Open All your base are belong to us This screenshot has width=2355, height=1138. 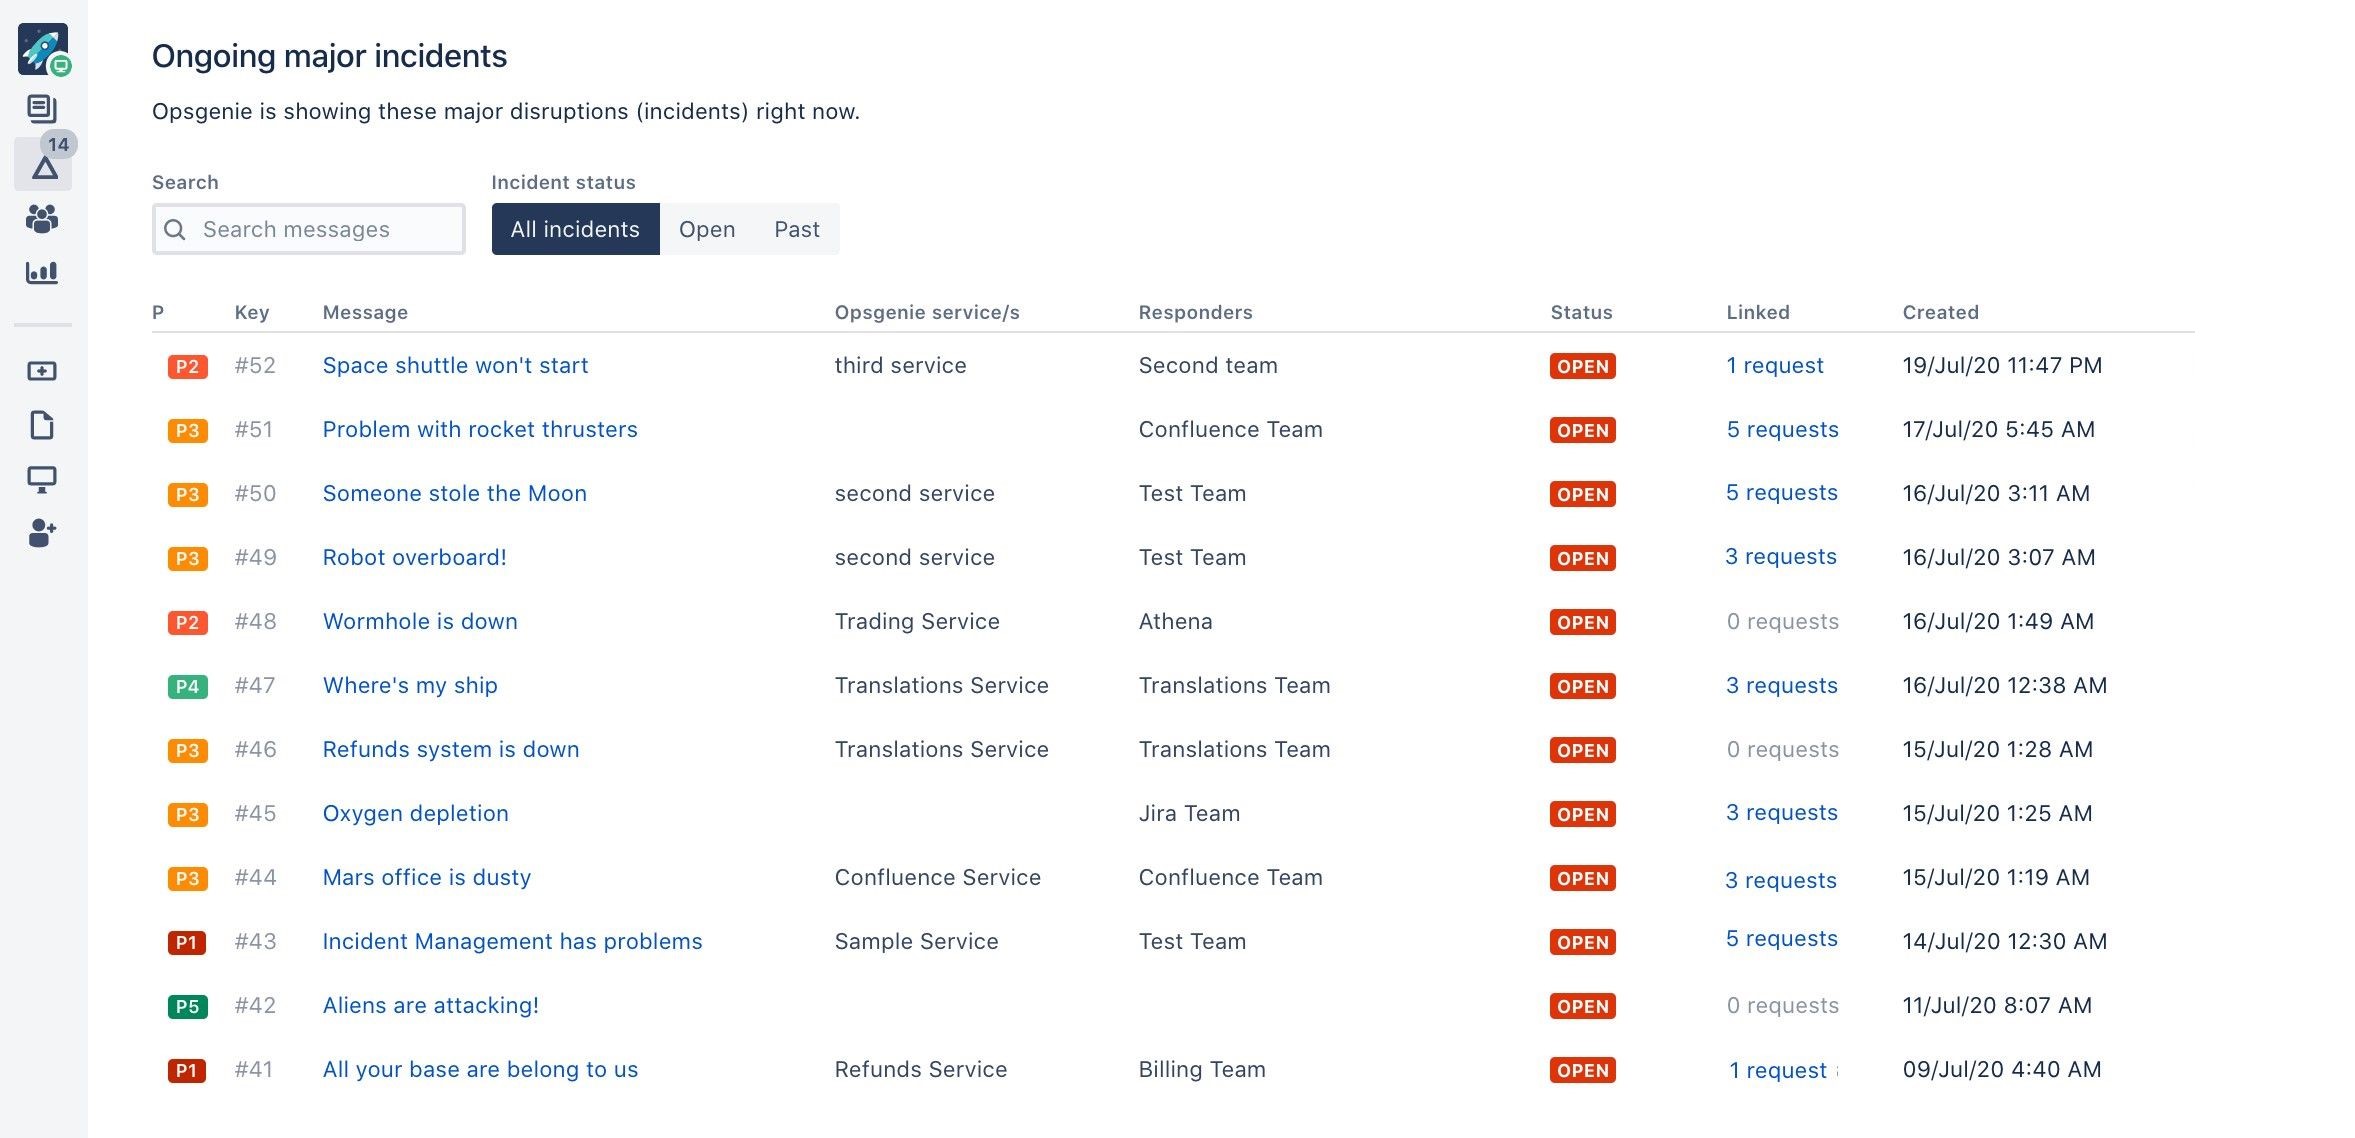[480, 1069]
